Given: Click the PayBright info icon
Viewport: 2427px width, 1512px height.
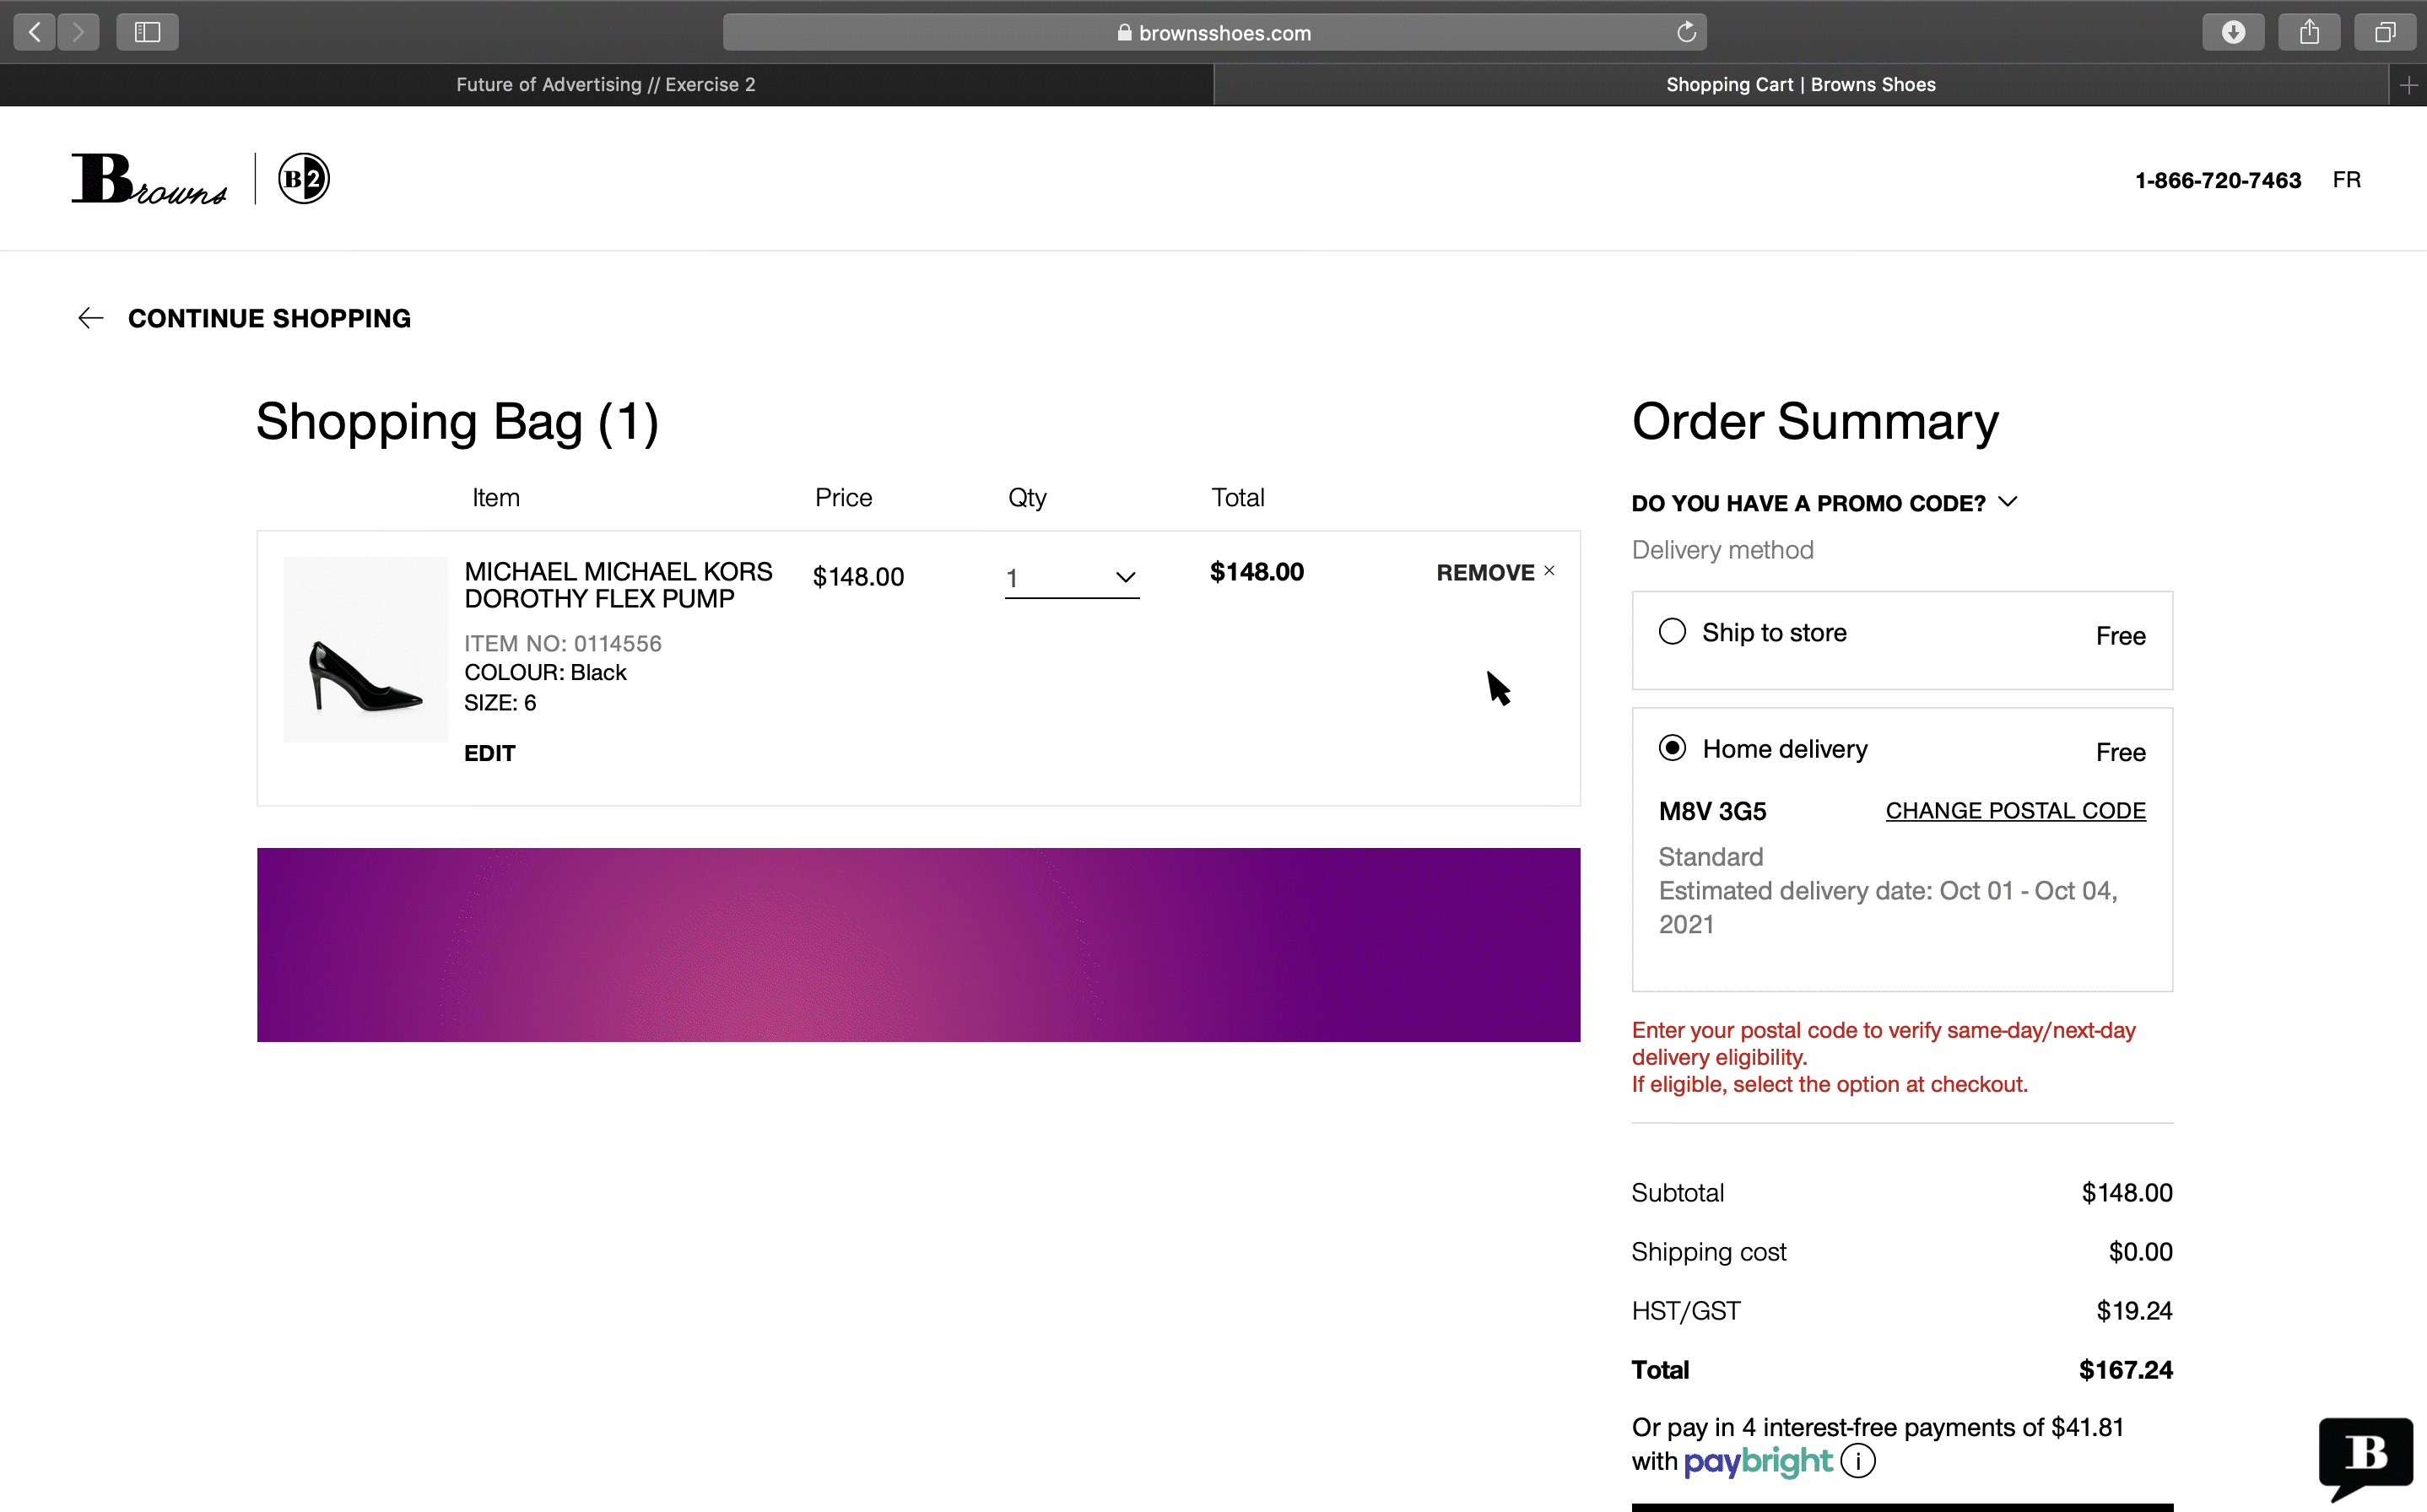Looking at the screenshot, I should (x=1858, y=1461).
